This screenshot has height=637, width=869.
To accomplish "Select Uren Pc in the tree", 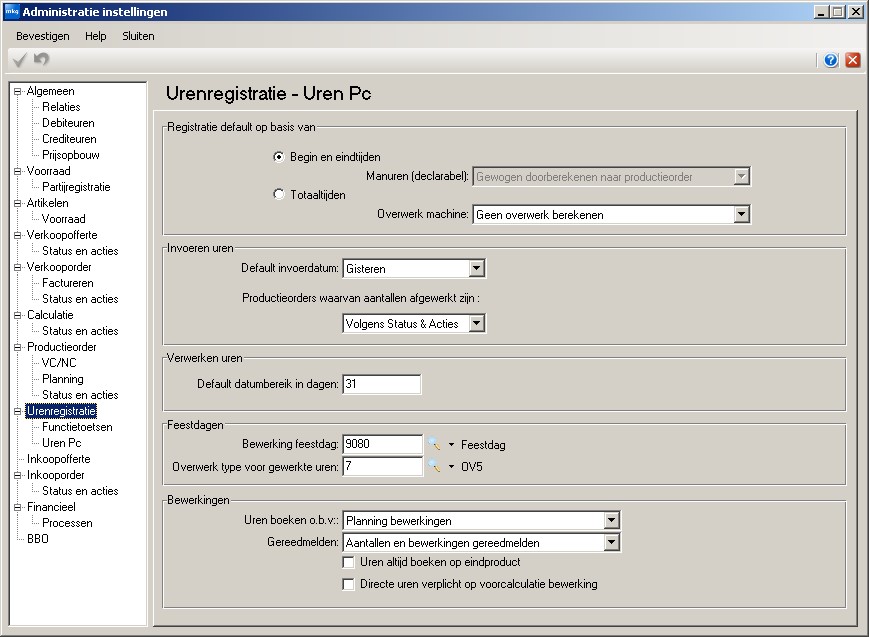I will pyautogui.click(x=62, y=444).
